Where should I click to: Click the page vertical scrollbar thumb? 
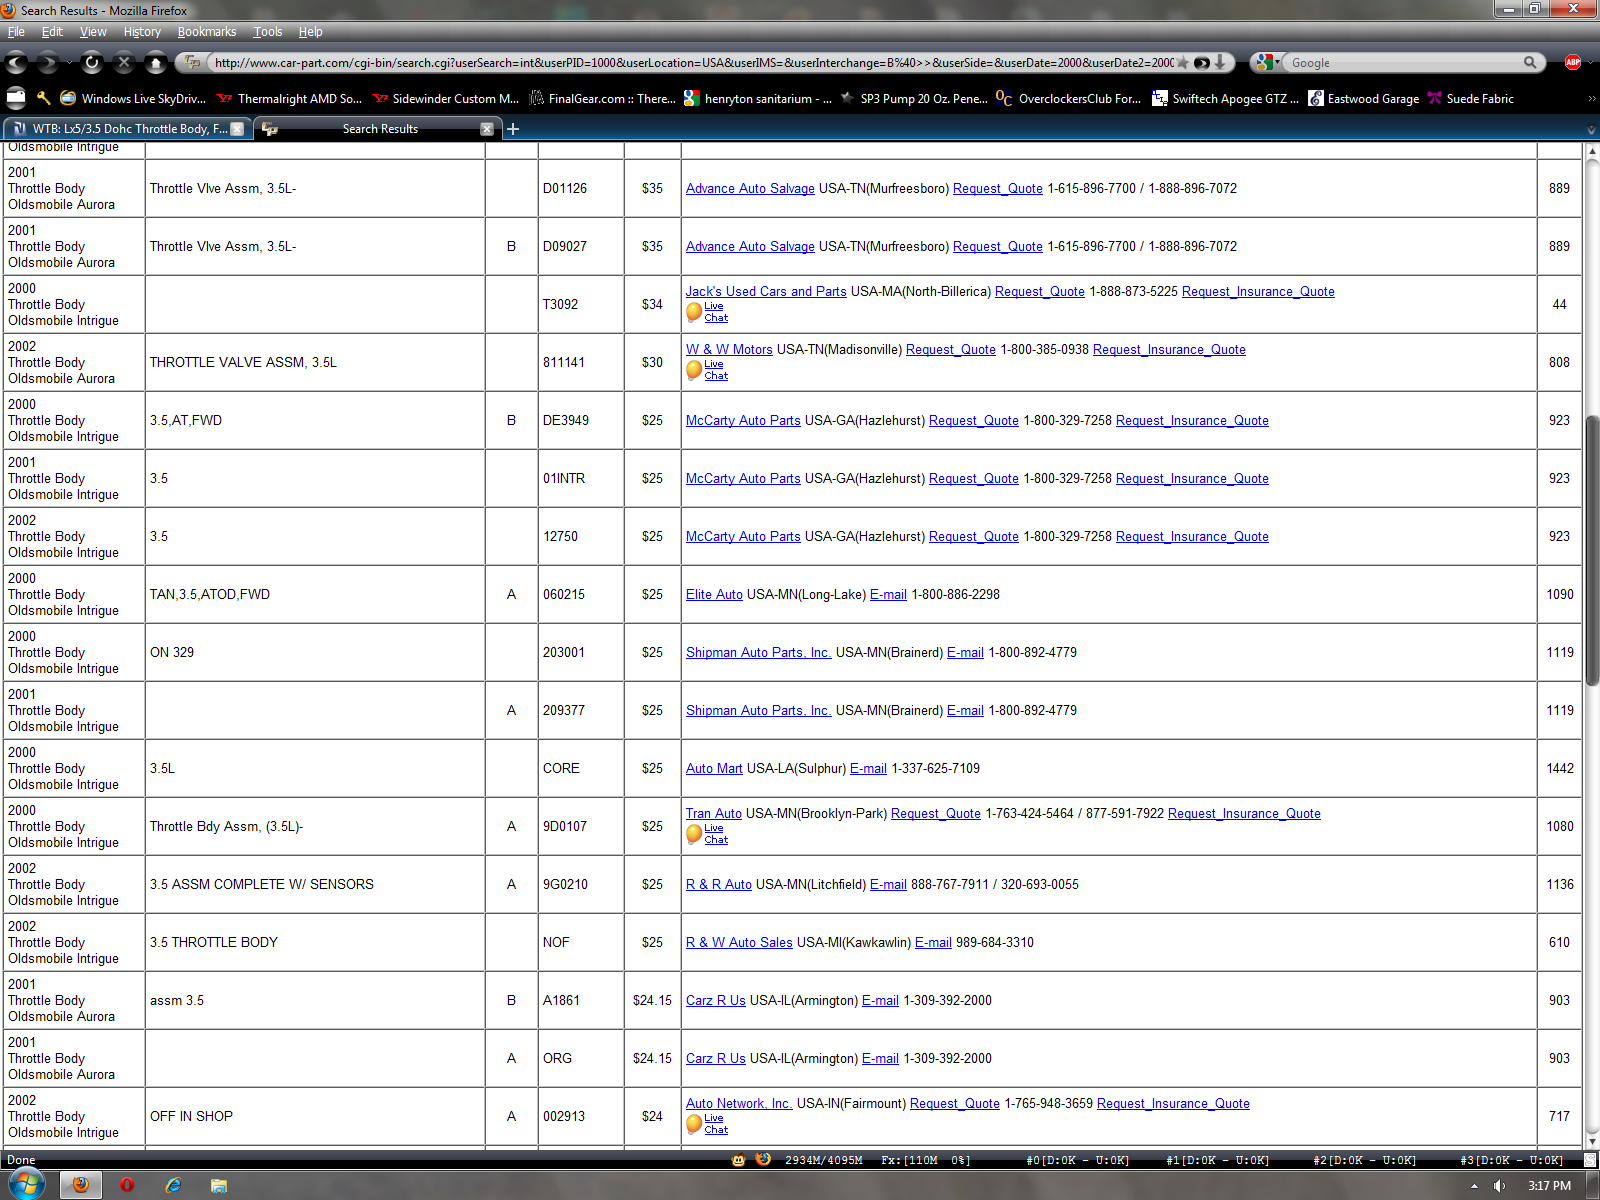coord(1592,549)
